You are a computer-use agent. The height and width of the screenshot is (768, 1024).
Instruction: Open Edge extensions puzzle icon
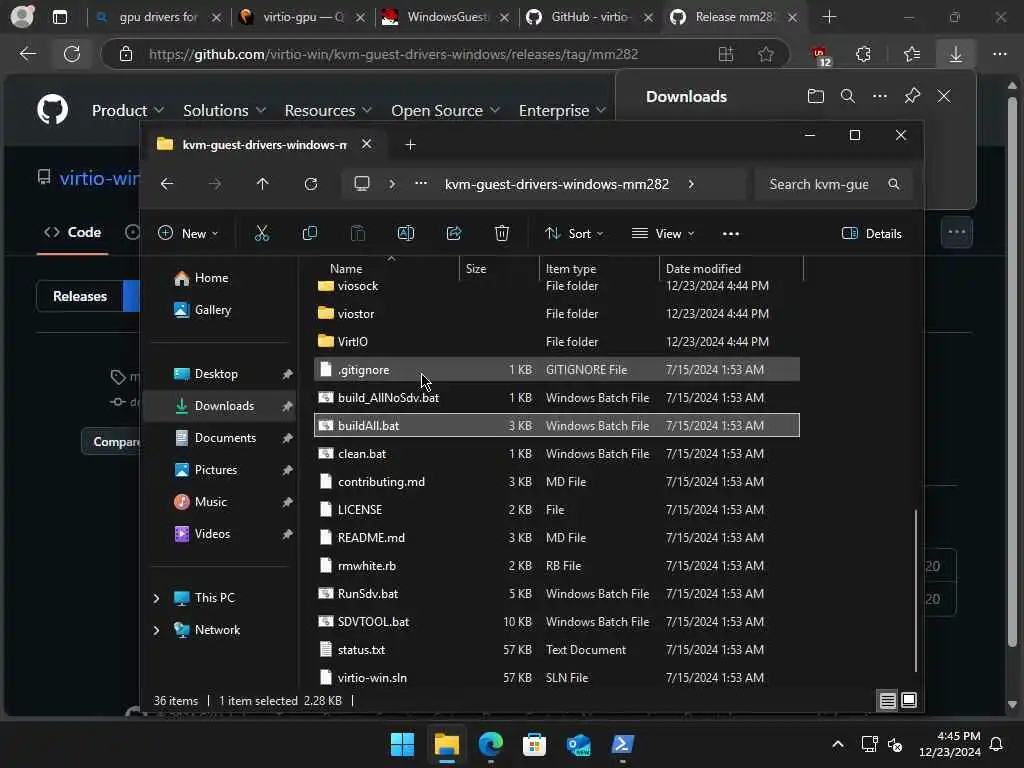[x=863, y=54]
